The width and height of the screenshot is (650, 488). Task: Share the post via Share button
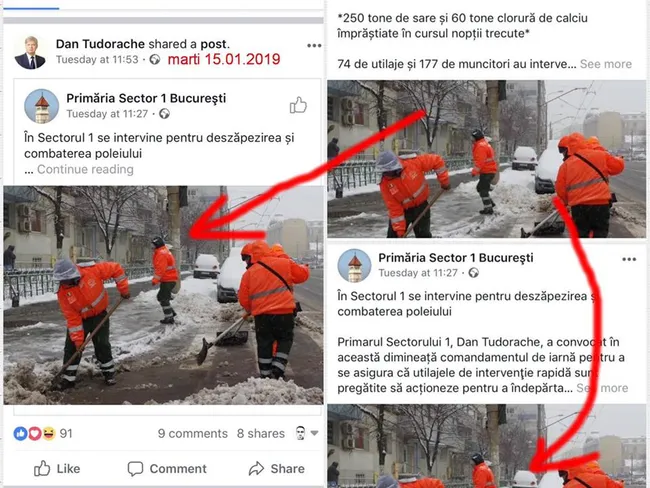pos(276,469)
